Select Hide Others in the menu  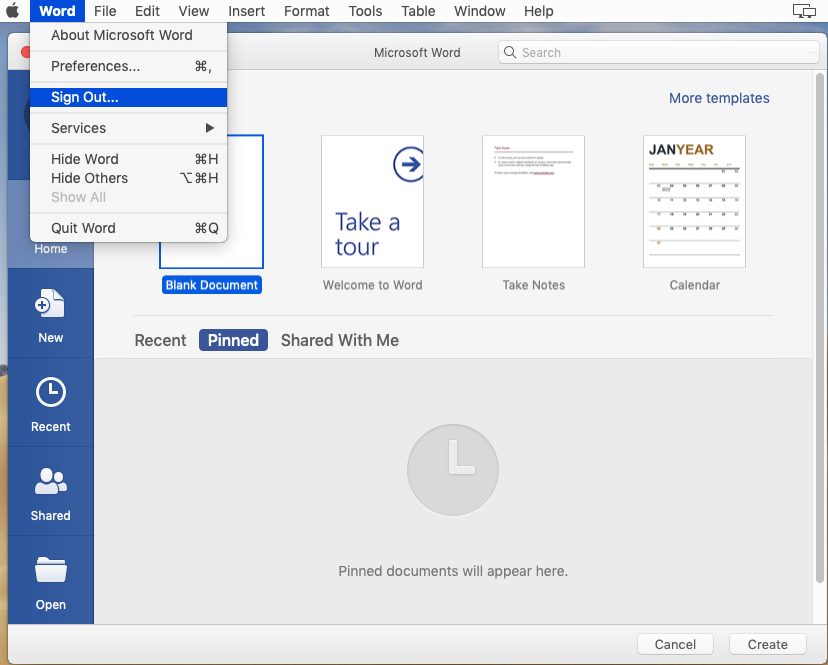point(128,178)
